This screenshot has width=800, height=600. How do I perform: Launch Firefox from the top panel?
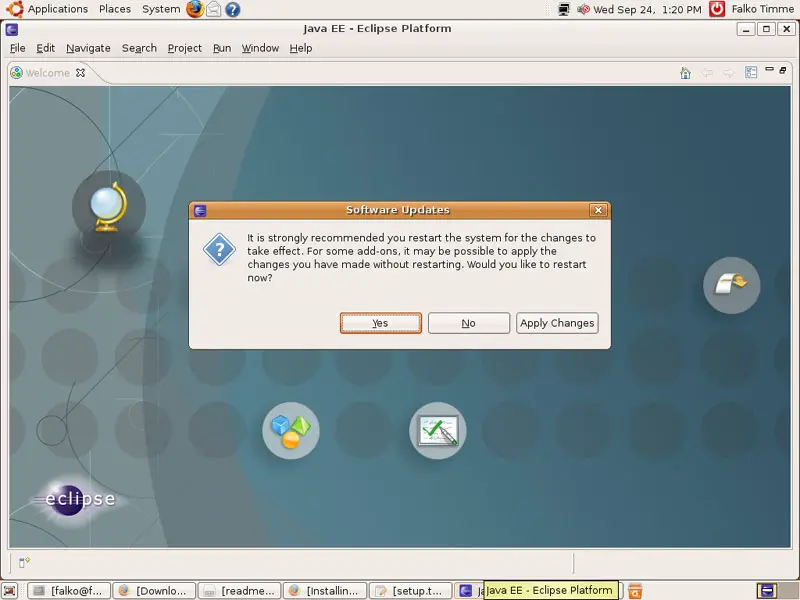coord(194,9)
